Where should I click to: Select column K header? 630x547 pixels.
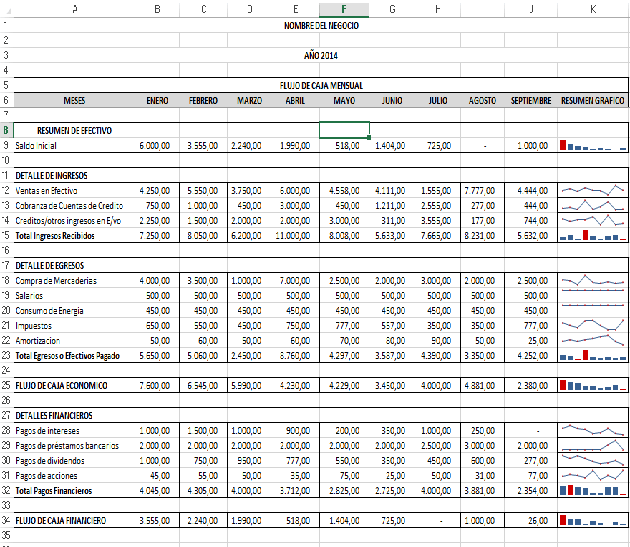pos(593,9)
